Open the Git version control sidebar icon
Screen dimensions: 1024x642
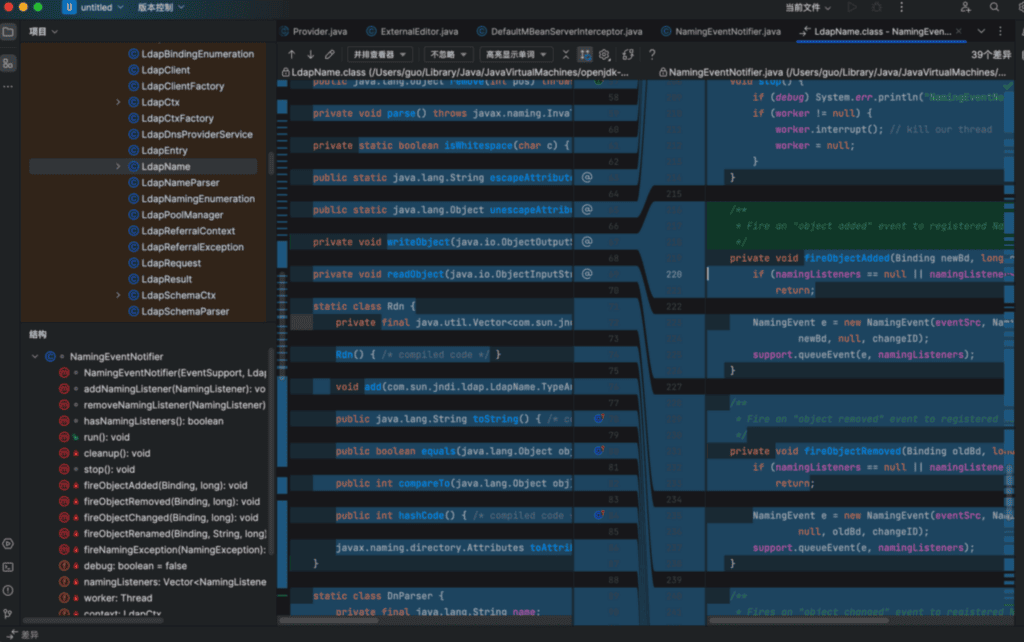click(x=9, y=613)
